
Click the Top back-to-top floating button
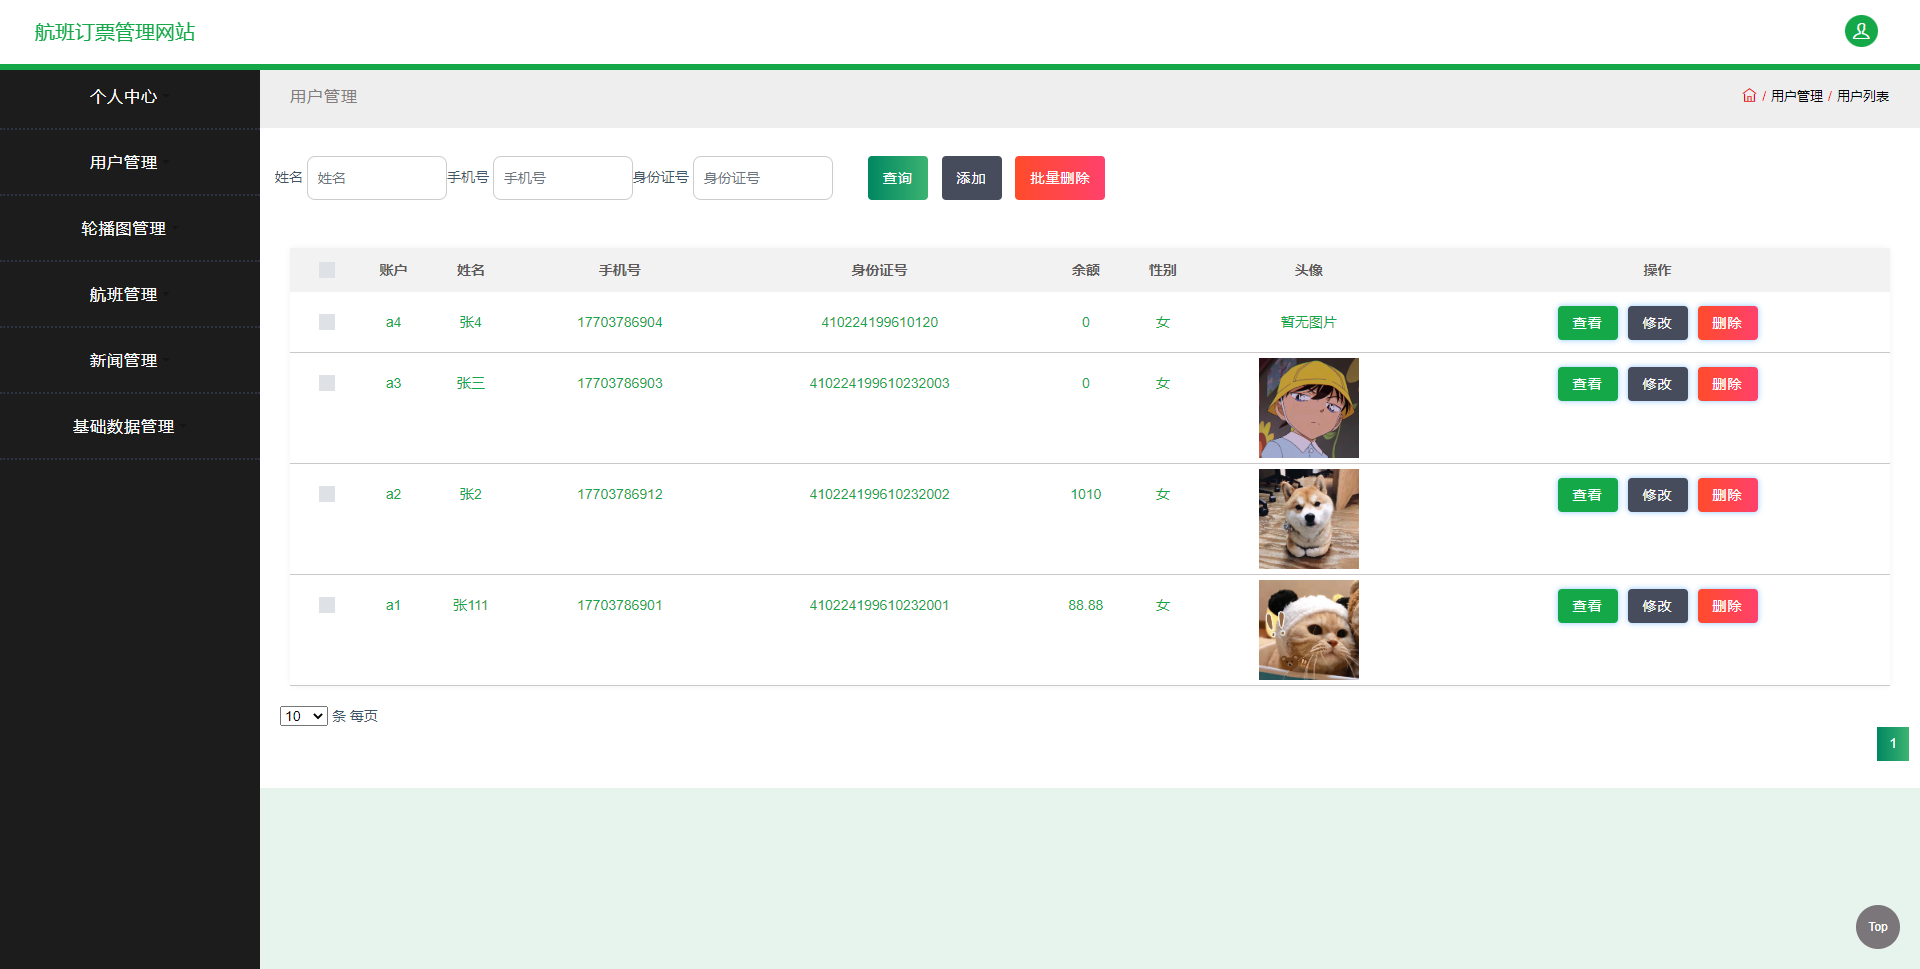click(1877, 927)
